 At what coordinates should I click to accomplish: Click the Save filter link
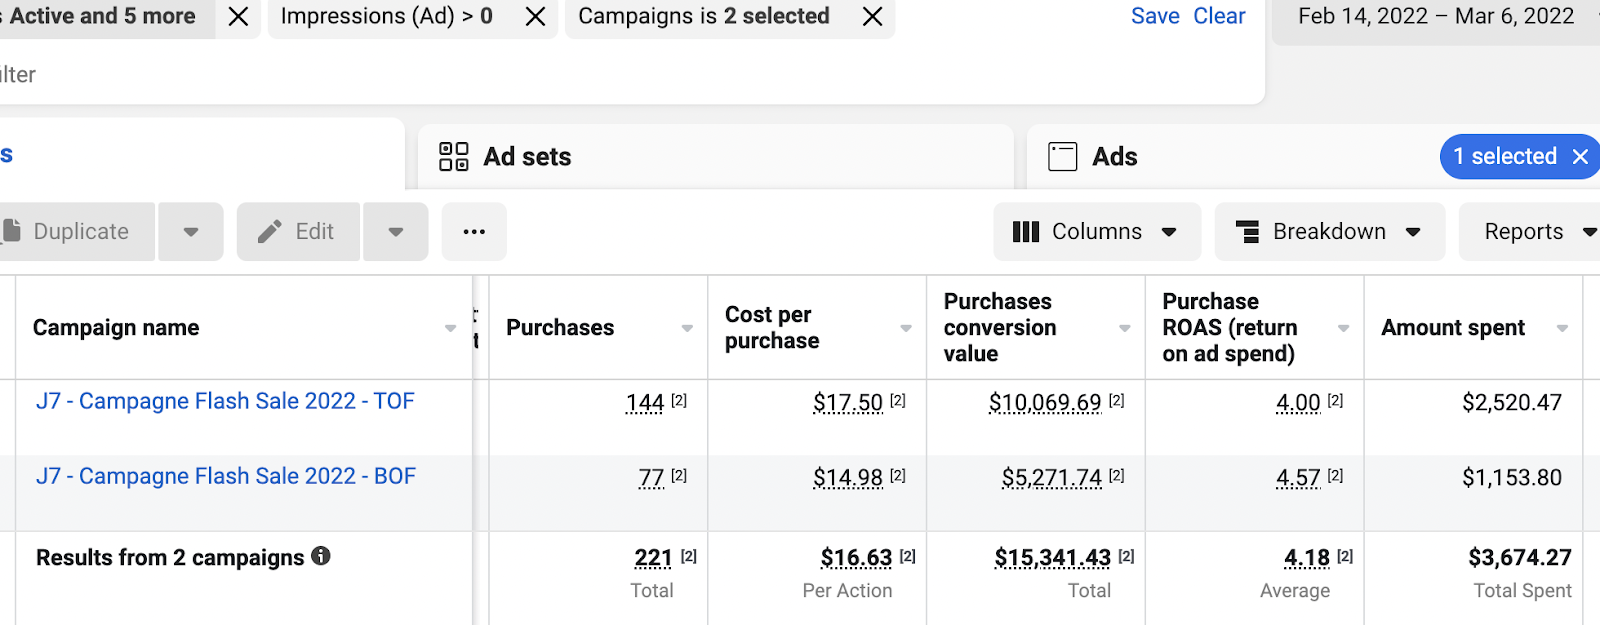(x=1155, y=16)
